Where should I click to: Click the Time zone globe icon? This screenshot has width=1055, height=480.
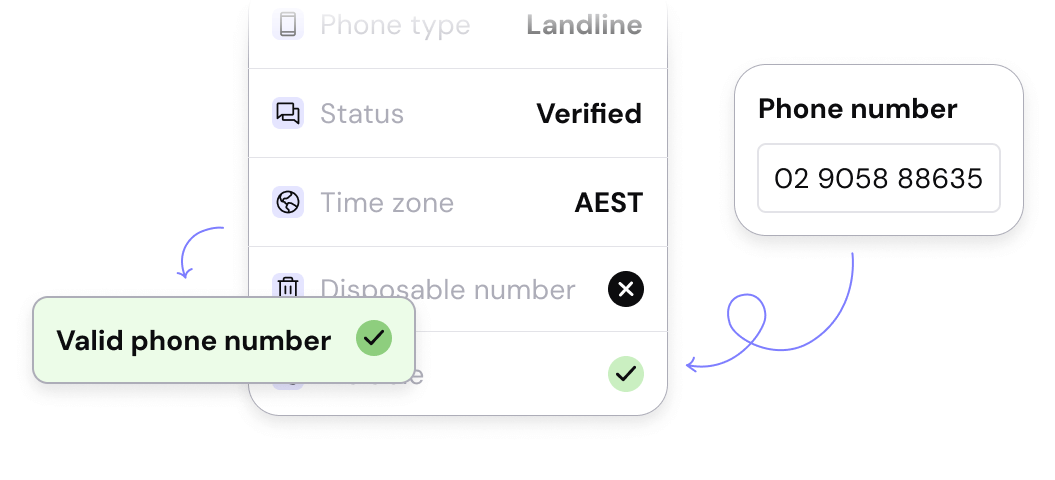click(x=288, y=203)
